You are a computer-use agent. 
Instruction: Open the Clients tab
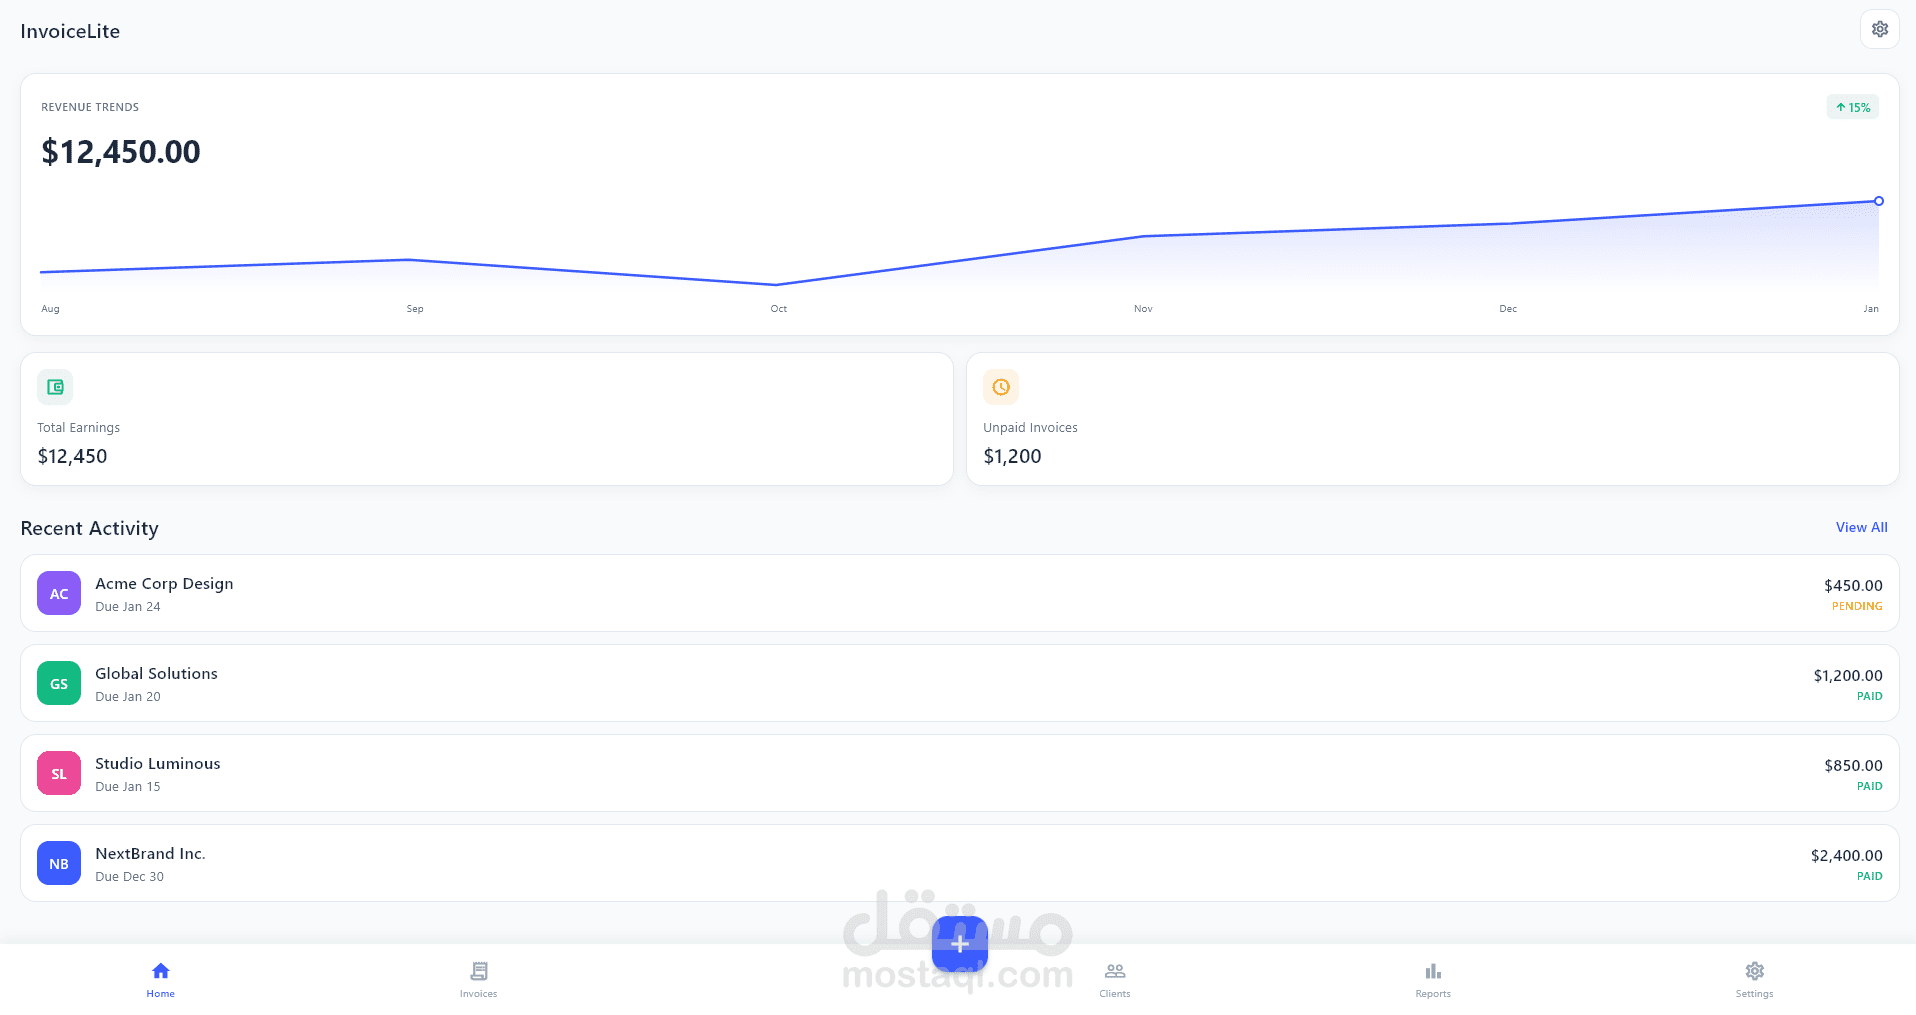pyautogui.click(x=1114, y=979)
